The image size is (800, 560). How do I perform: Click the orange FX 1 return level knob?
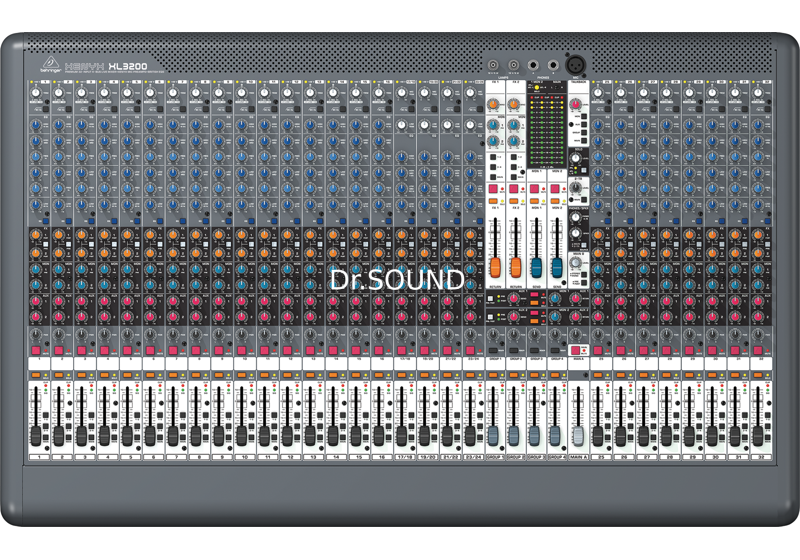493,105
